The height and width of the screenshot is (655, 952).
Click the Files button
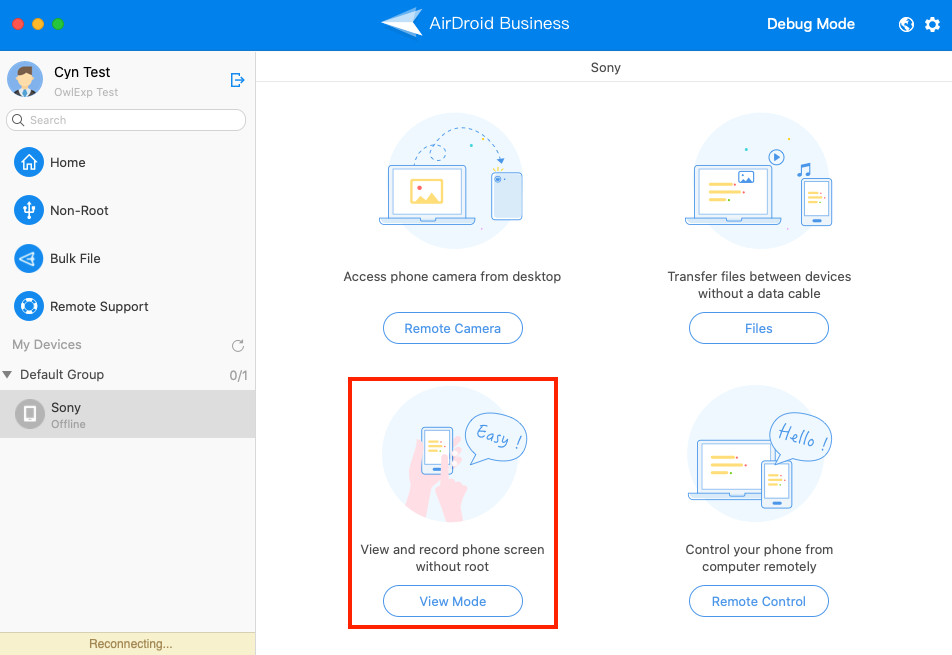coord(759,328)
